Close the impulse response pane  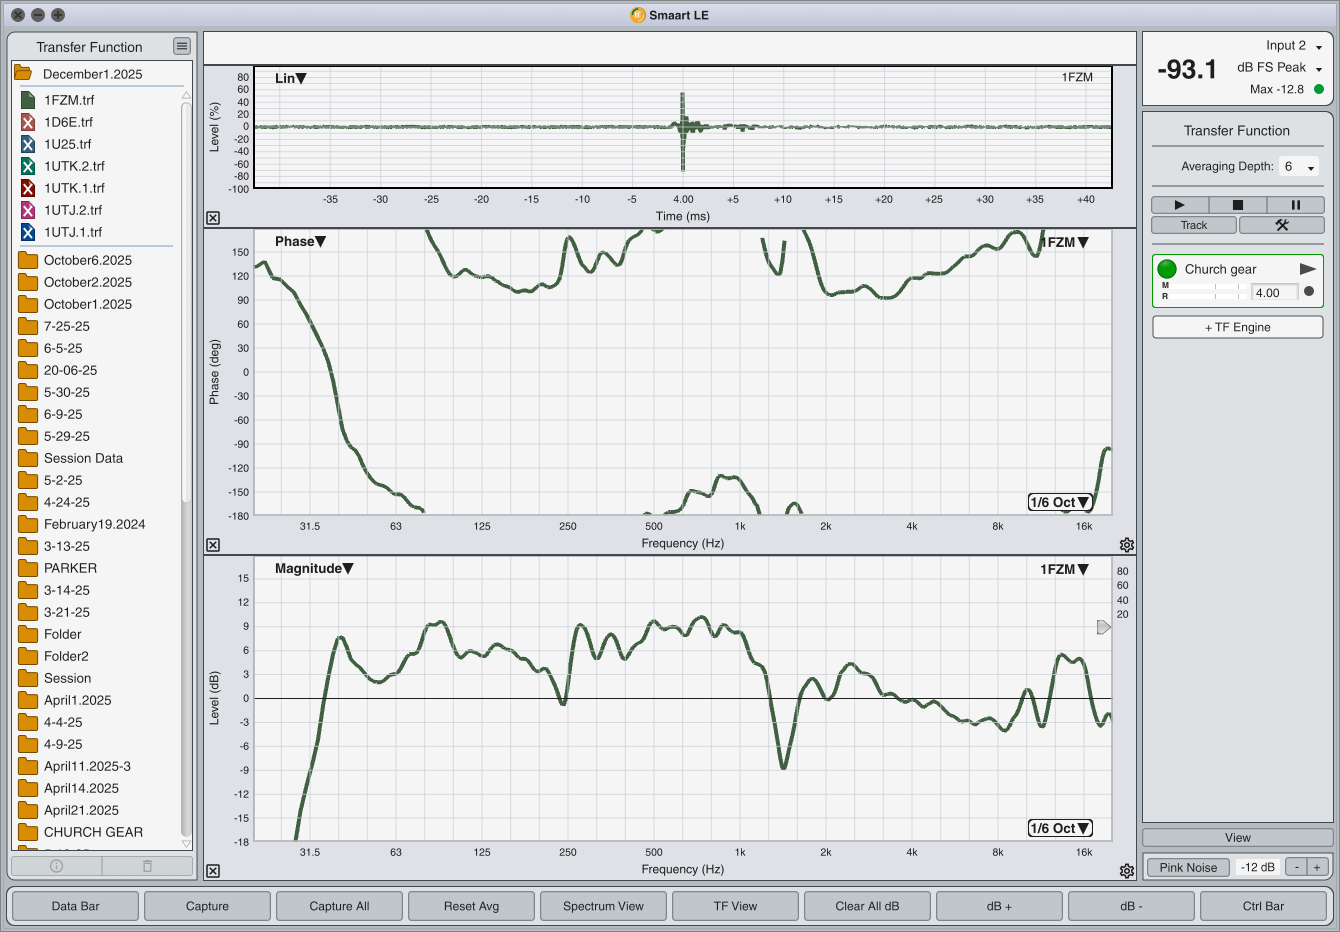coord(213,218)
